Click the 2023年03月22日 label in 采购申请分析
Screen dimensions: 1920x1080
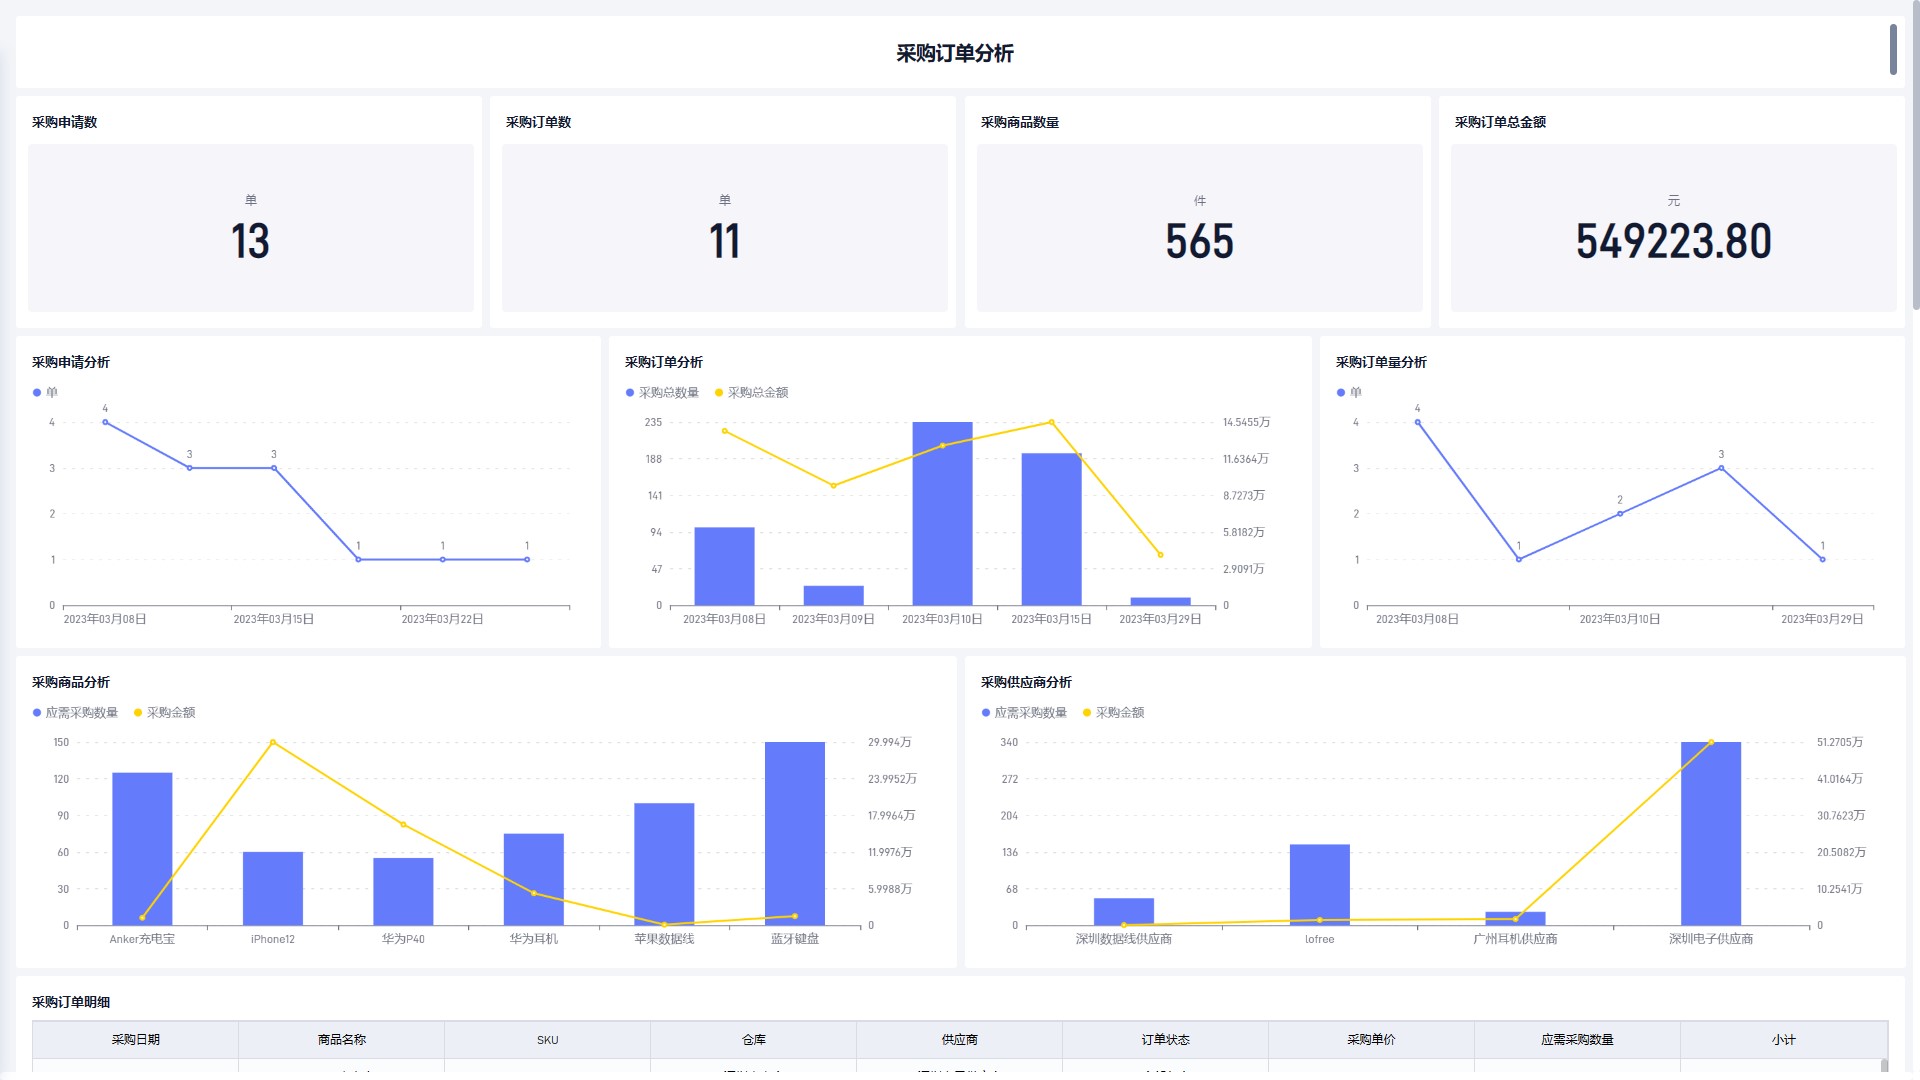(x=442, y=619)
